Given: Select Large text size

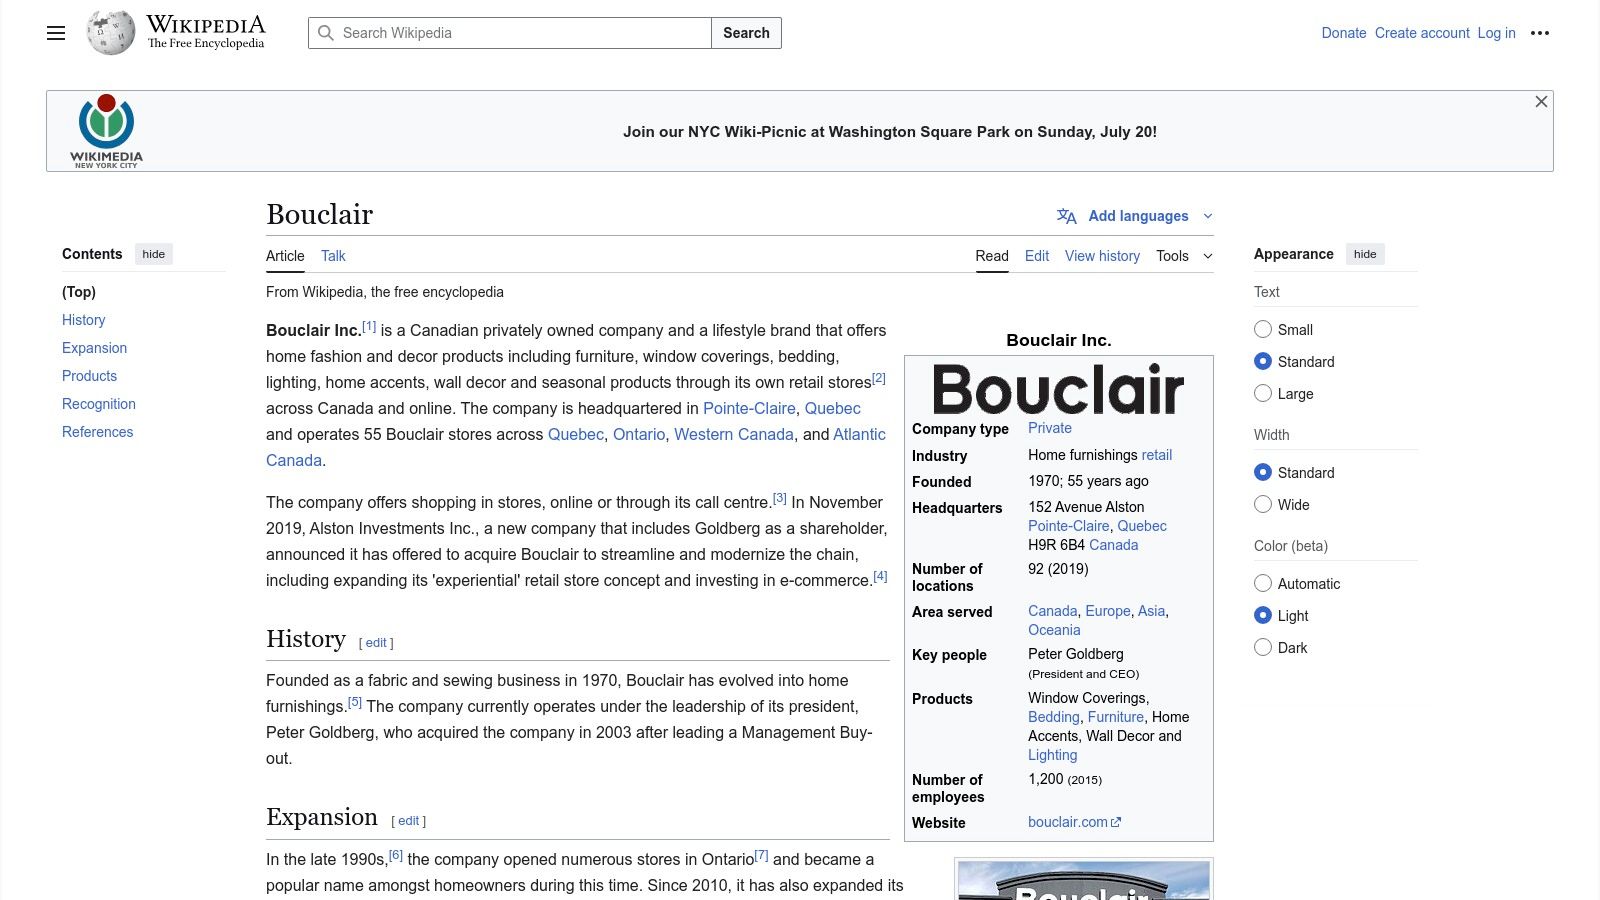Looking at the screenshot, I should [x=1263, y=393].
